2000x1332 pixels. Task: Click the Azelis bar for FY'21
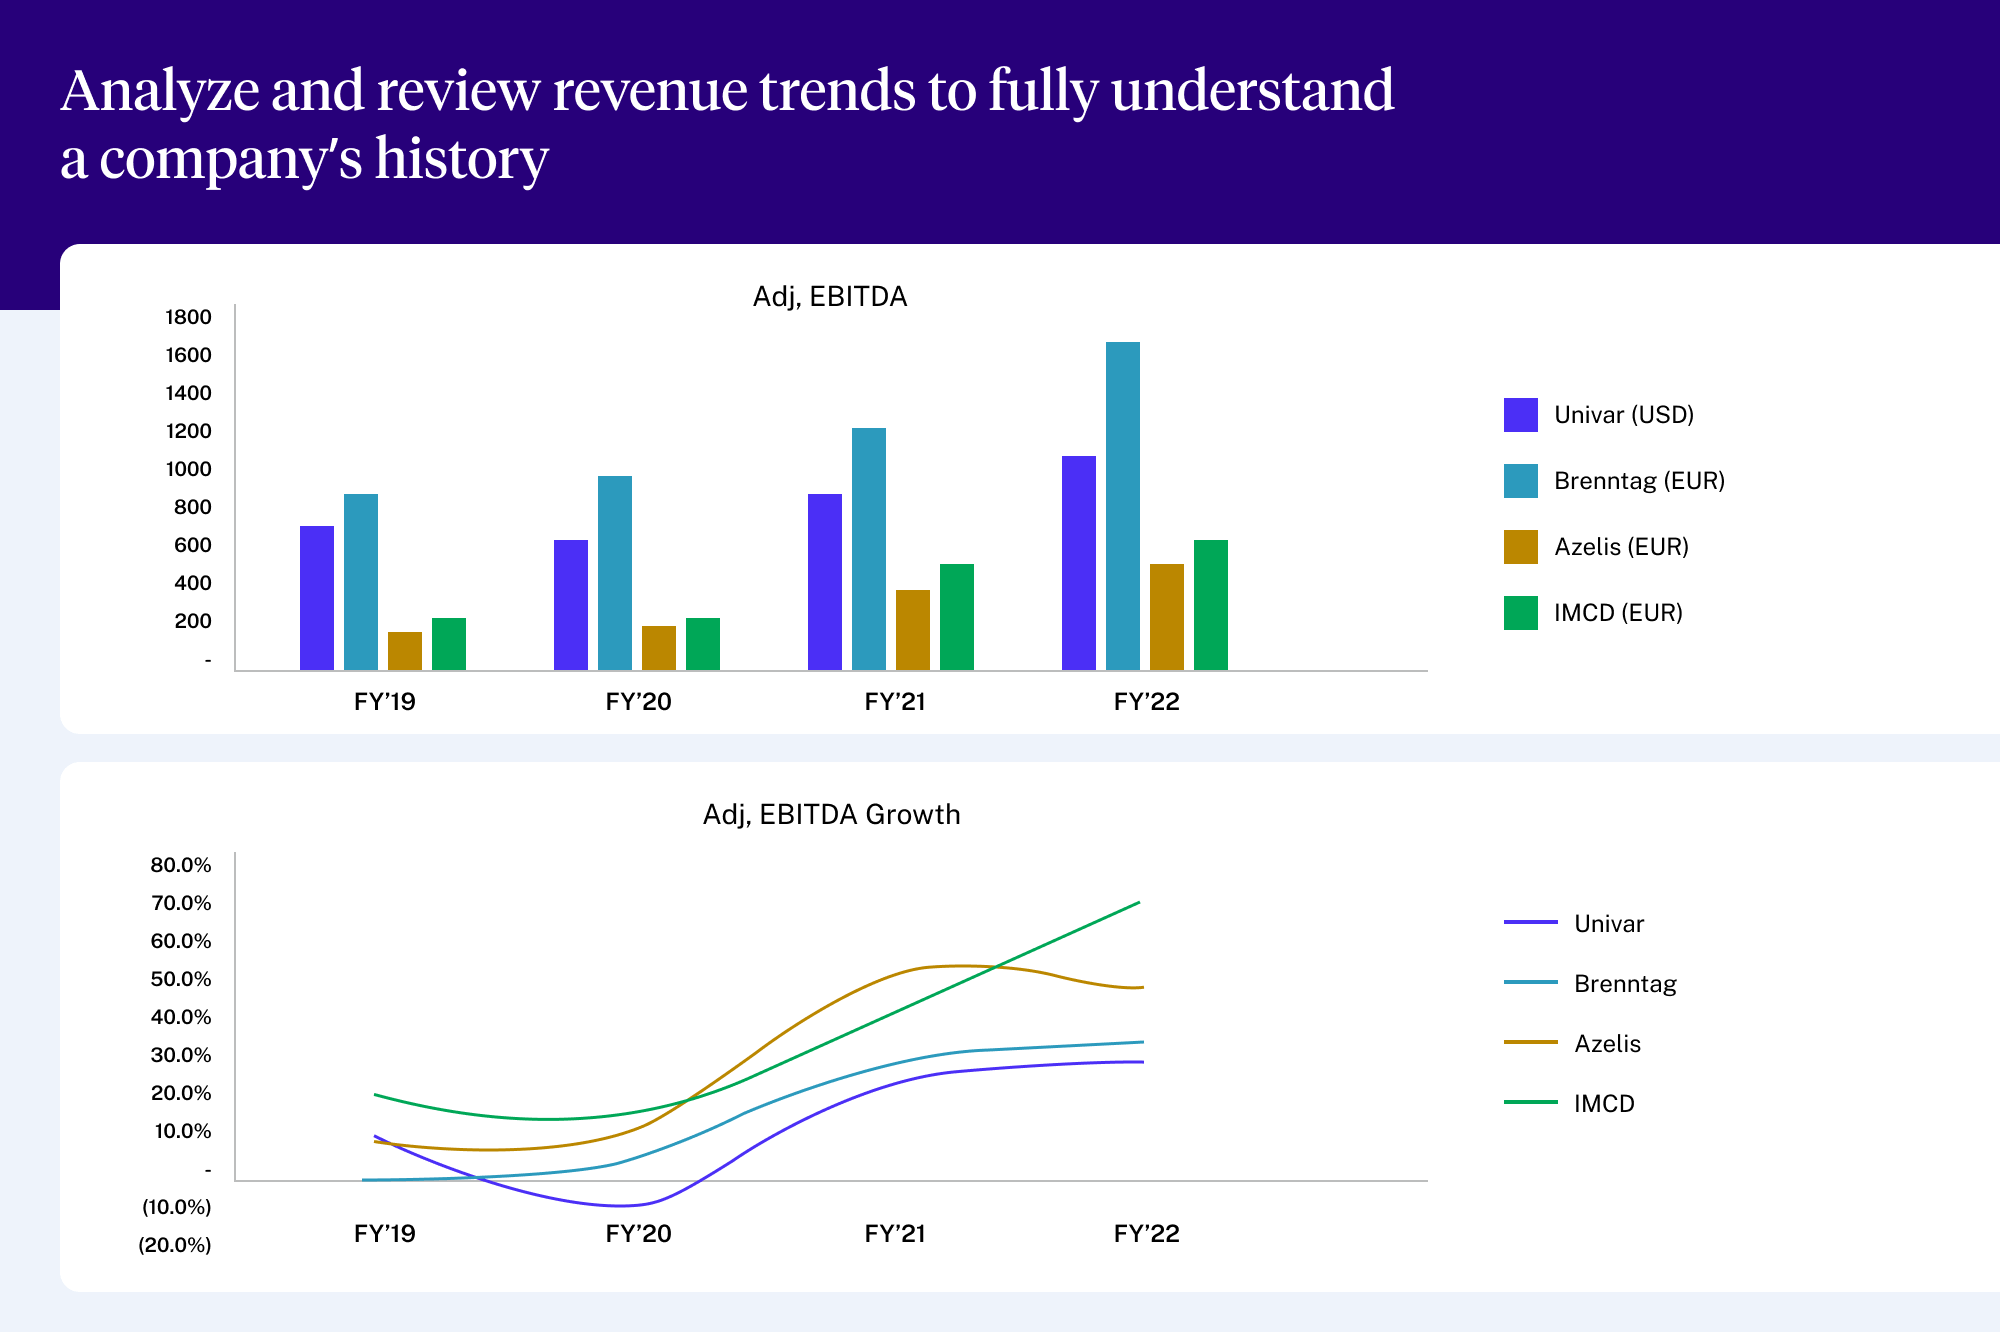[912, 630]
